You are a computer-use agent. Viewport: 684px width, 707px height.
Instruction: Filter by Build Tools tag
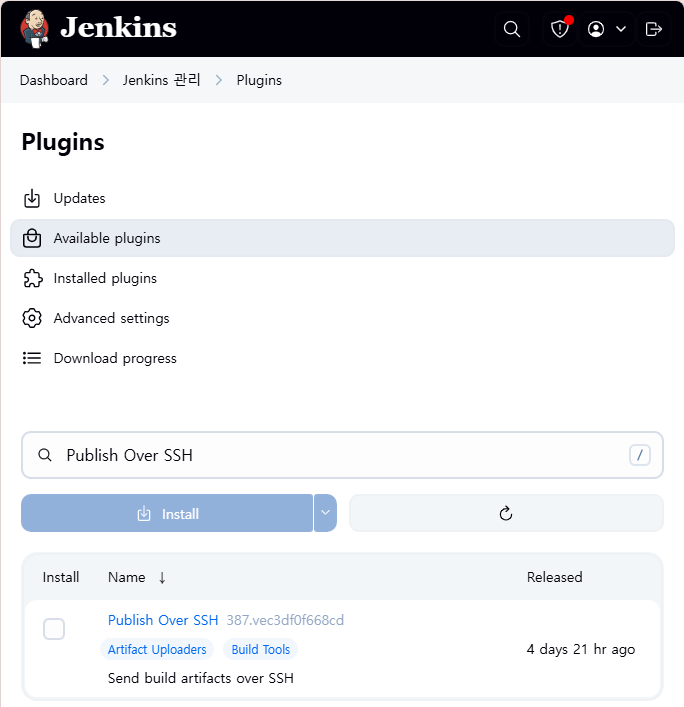(x=261, y=649)
